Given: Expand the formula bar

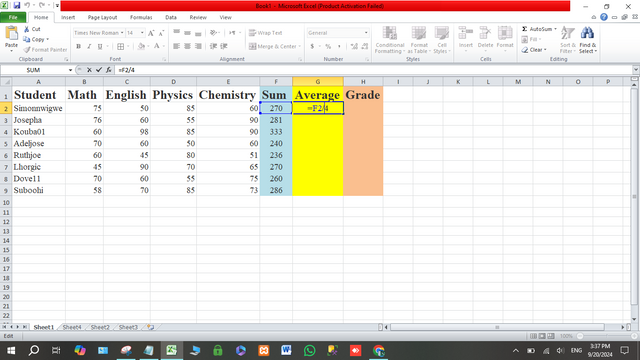Looking at the screenshot, I should (636, 70).
